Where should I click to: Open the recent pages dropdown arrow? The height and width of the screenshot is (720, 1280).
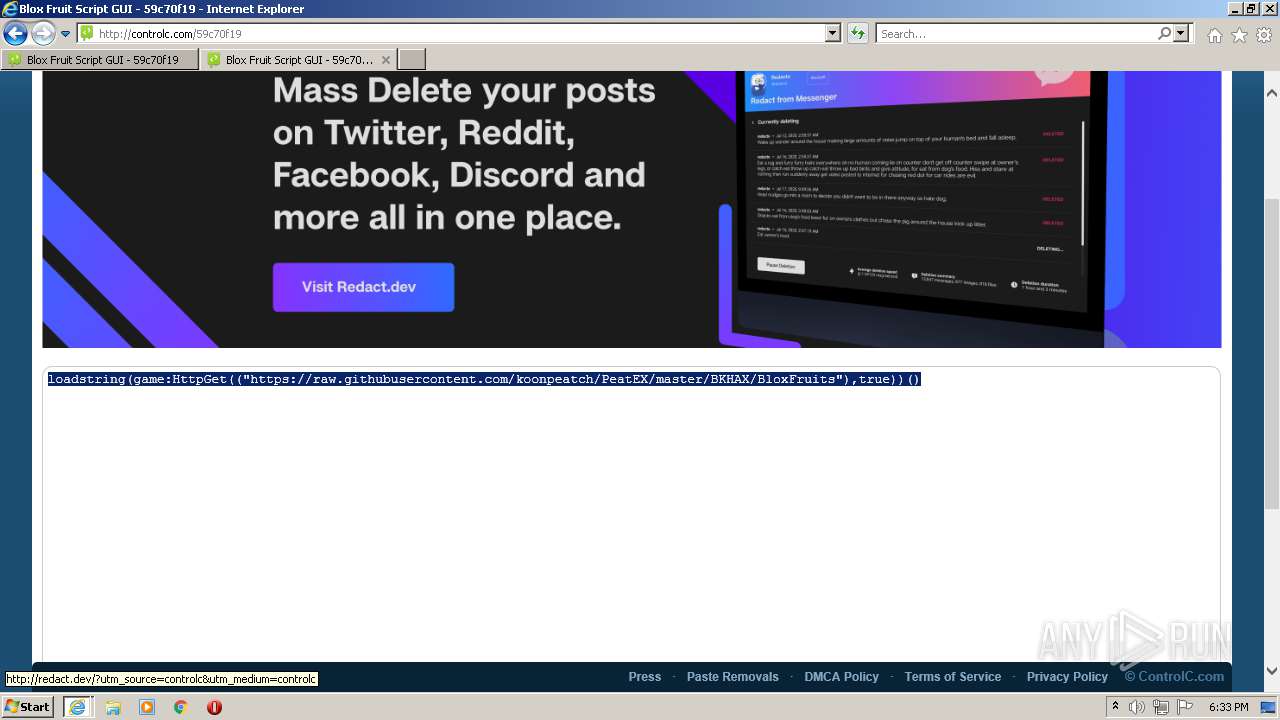point(66,34)
